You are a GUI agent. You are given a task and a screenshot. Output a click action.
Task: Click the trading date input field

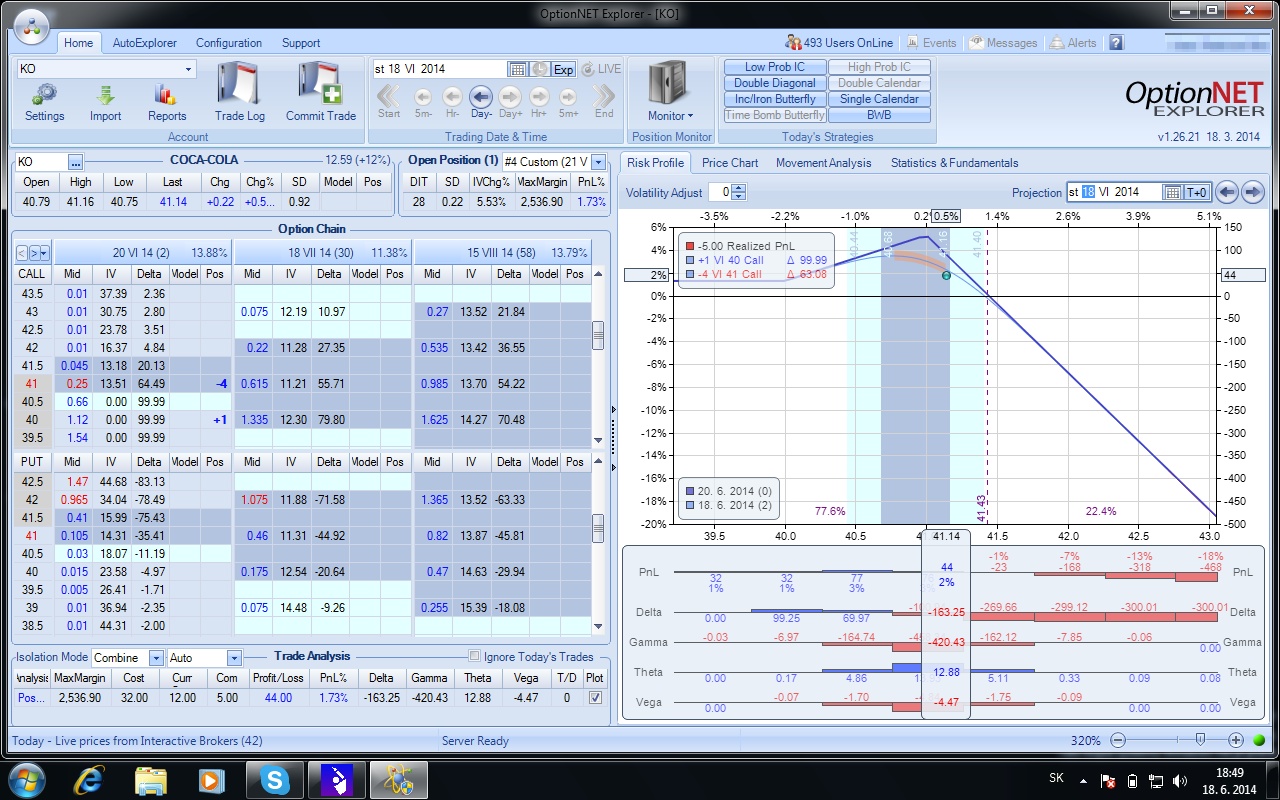[439, 69]
